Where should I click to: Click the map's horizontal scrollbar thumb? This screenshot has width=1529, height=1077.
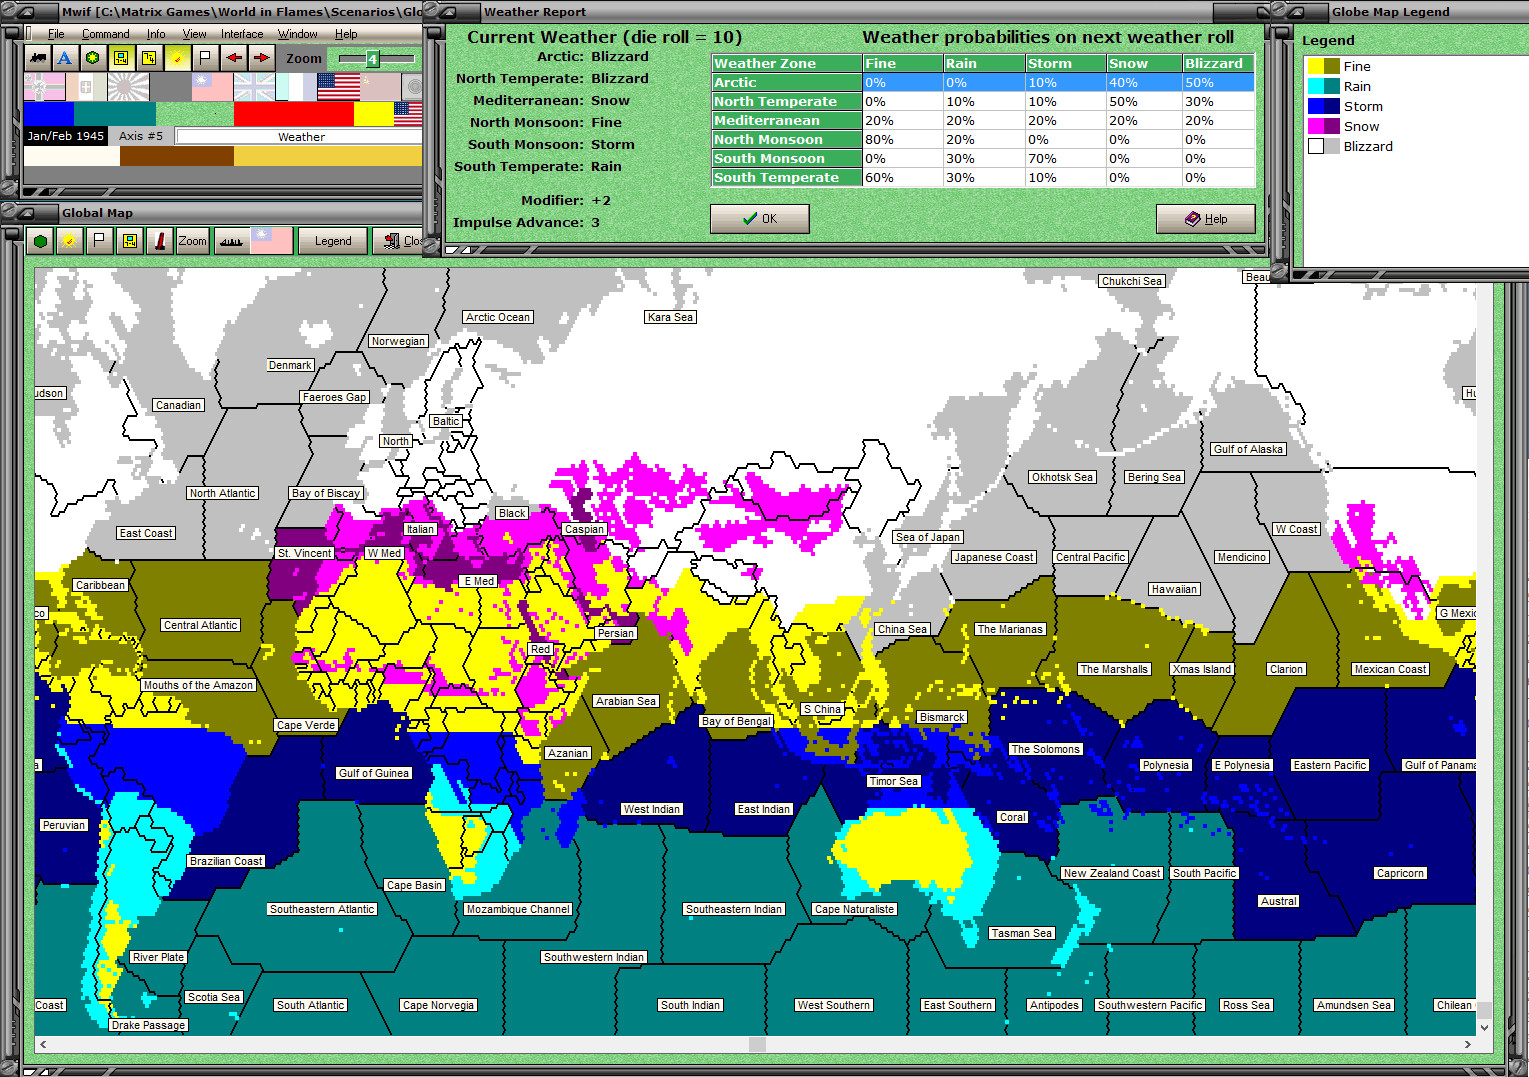click(758, 1044)
